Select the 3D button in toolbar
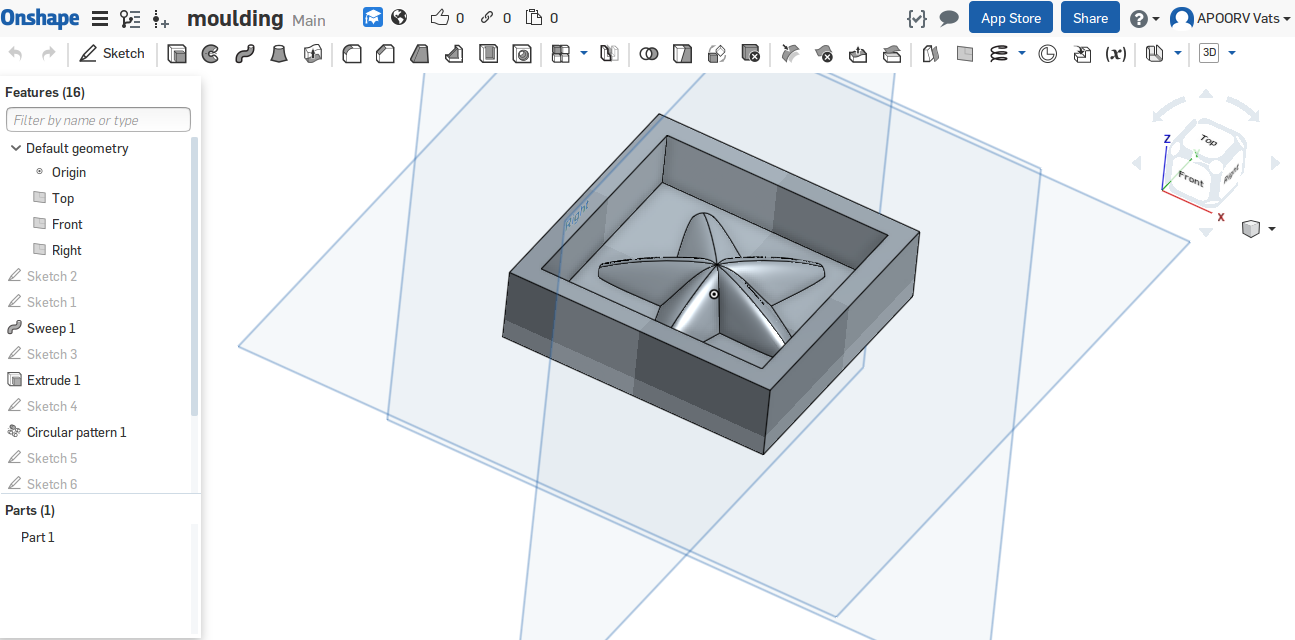The image size is (1295, 640). click(x=1209, y=54)
